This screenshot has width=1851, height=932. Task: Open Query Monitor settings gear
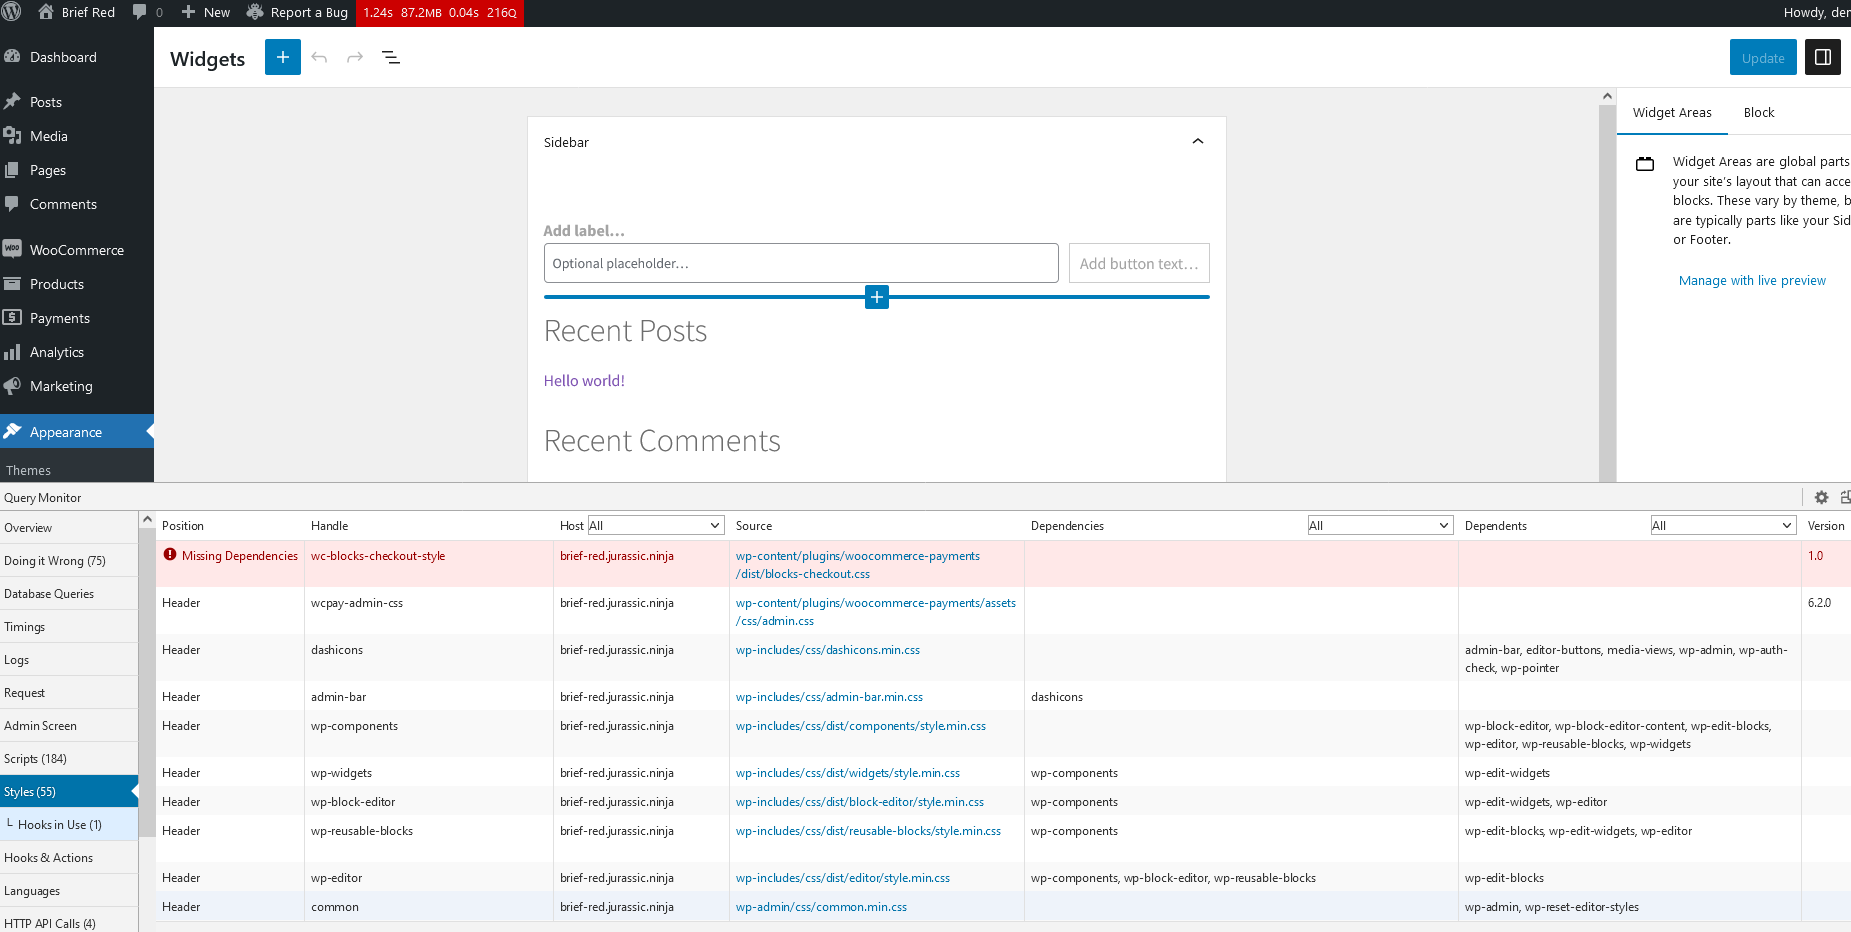[1821, 497]
